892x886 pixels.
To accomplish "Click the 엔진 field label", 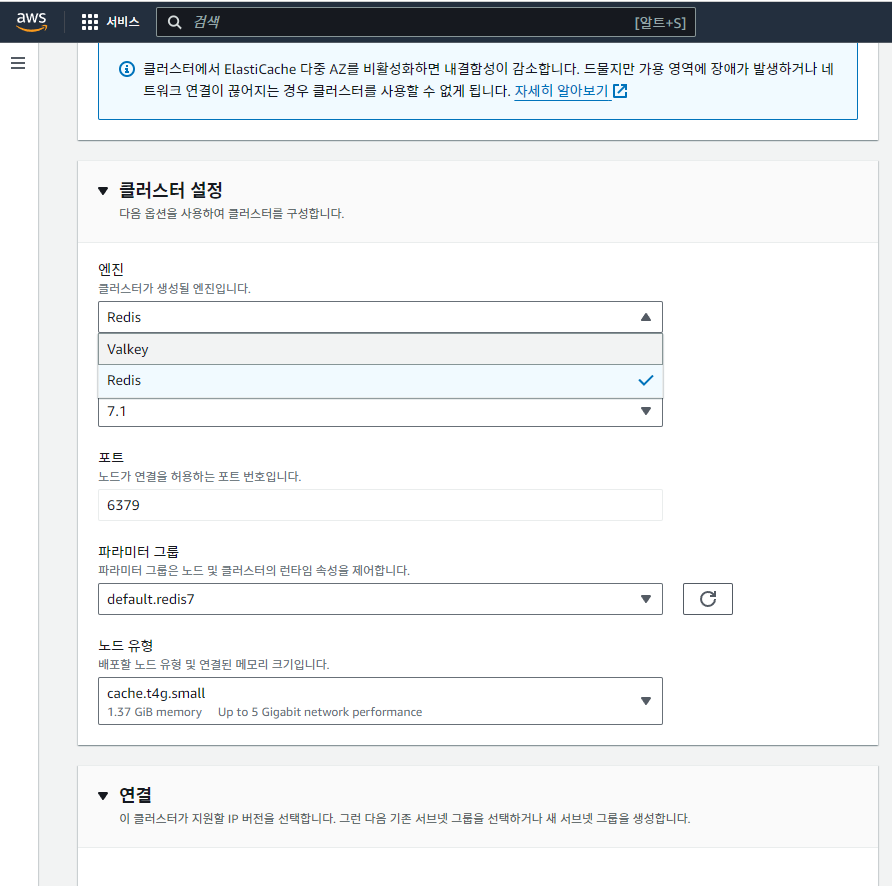I will click(111, 269).
